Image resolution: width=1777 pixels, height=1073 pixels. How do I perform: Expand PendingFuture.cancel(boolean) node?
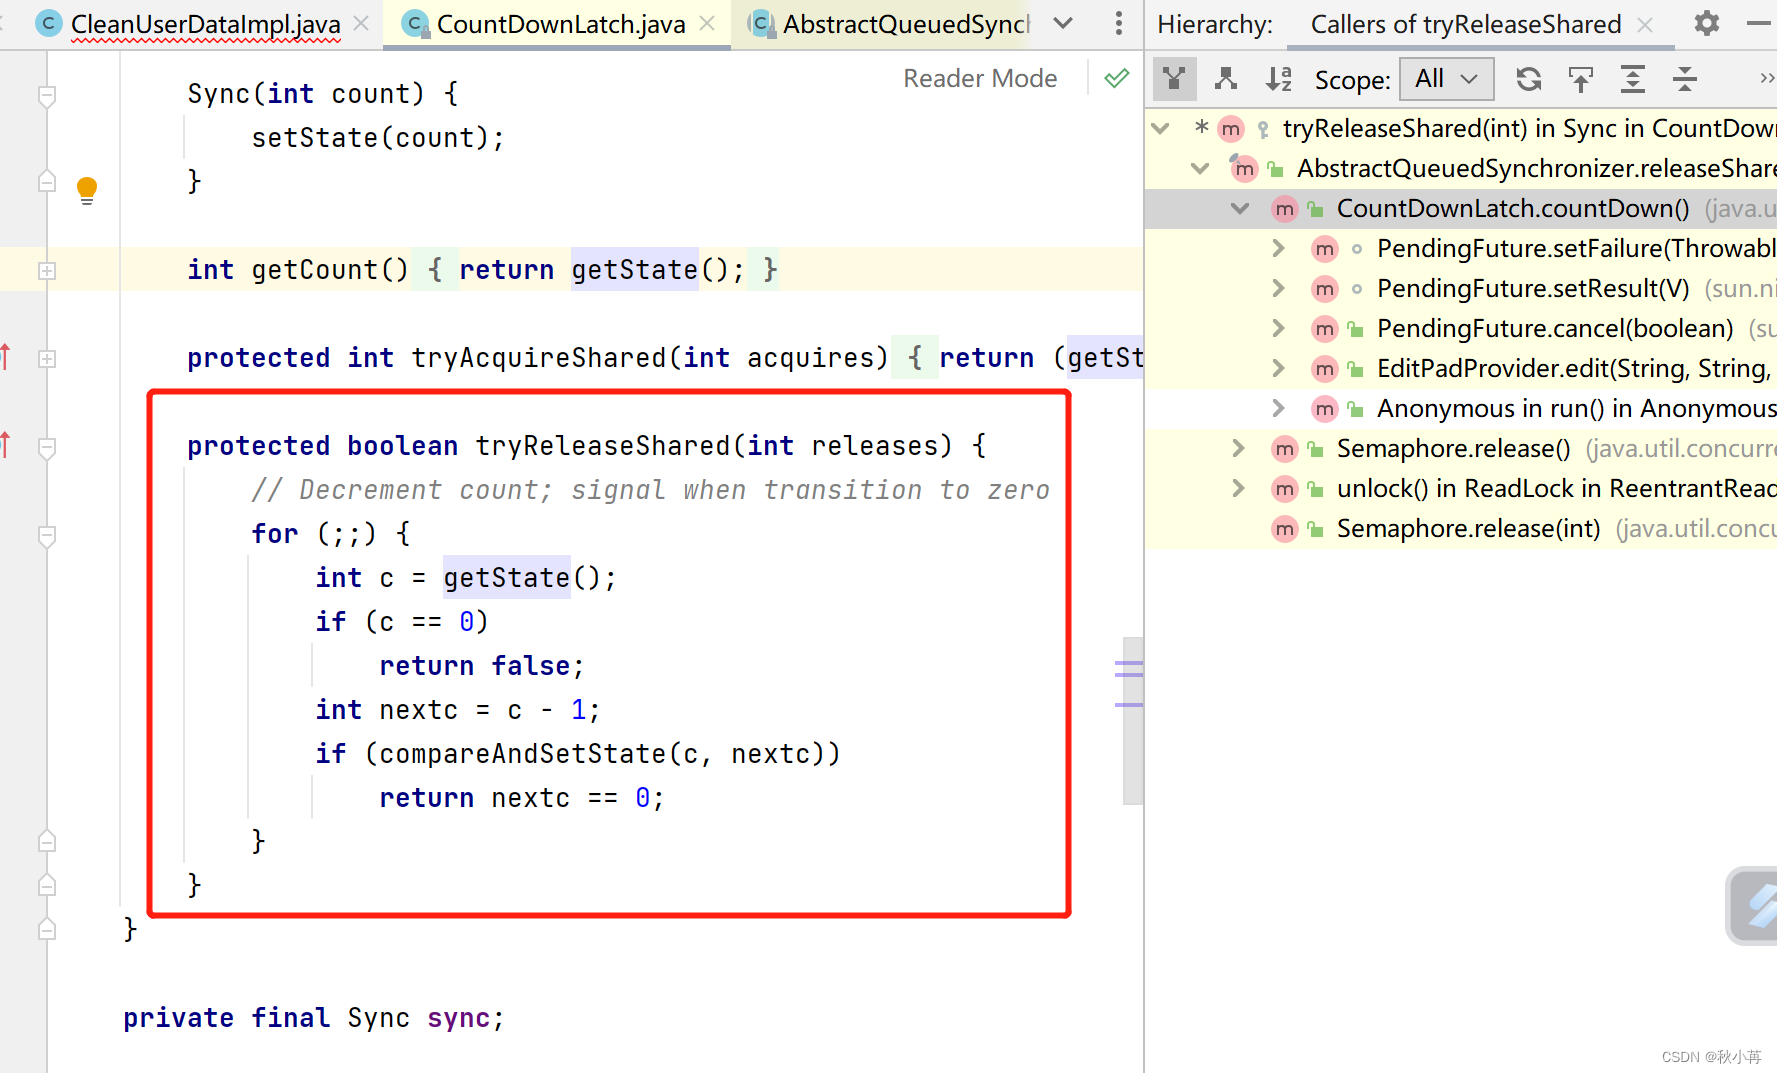1278,328
